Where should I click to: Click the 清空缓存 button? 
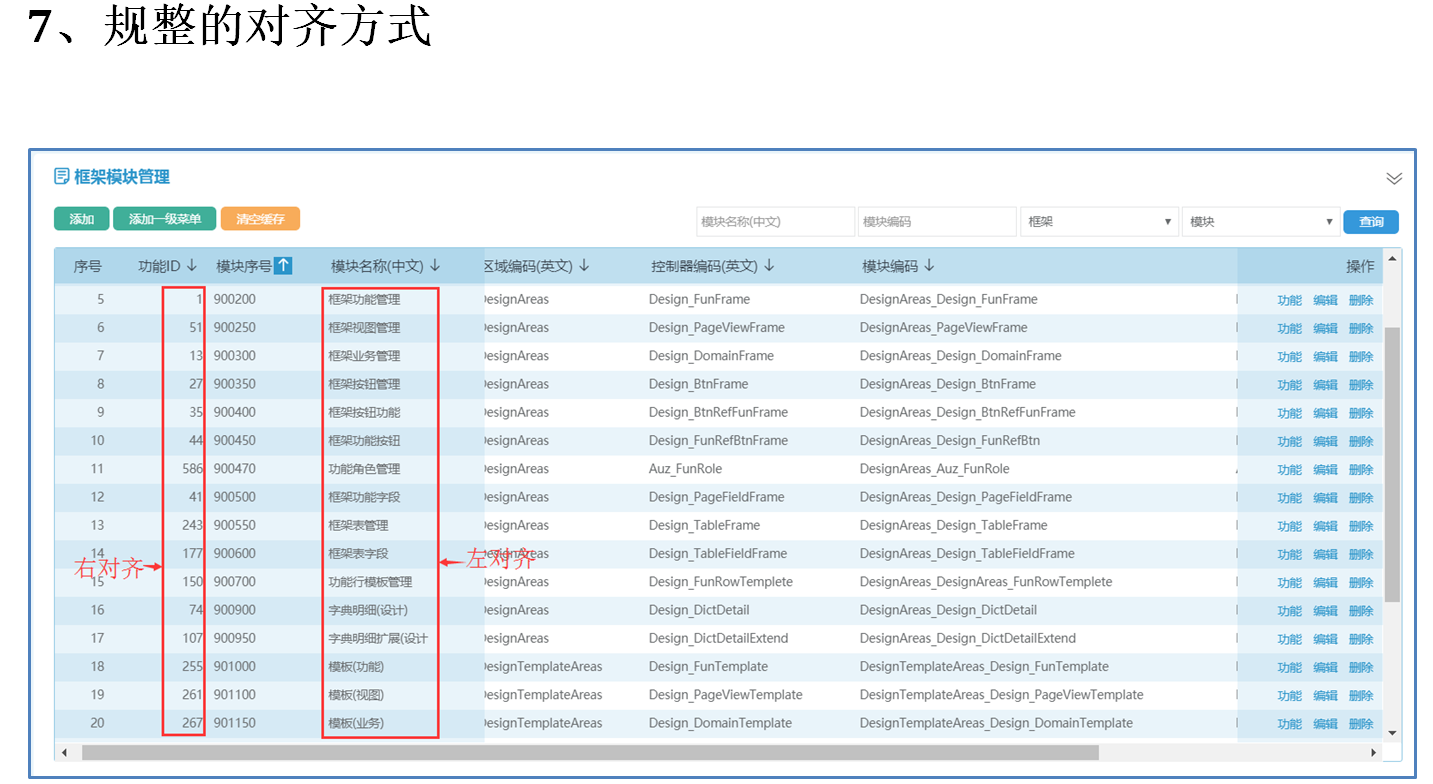(260, 219)
